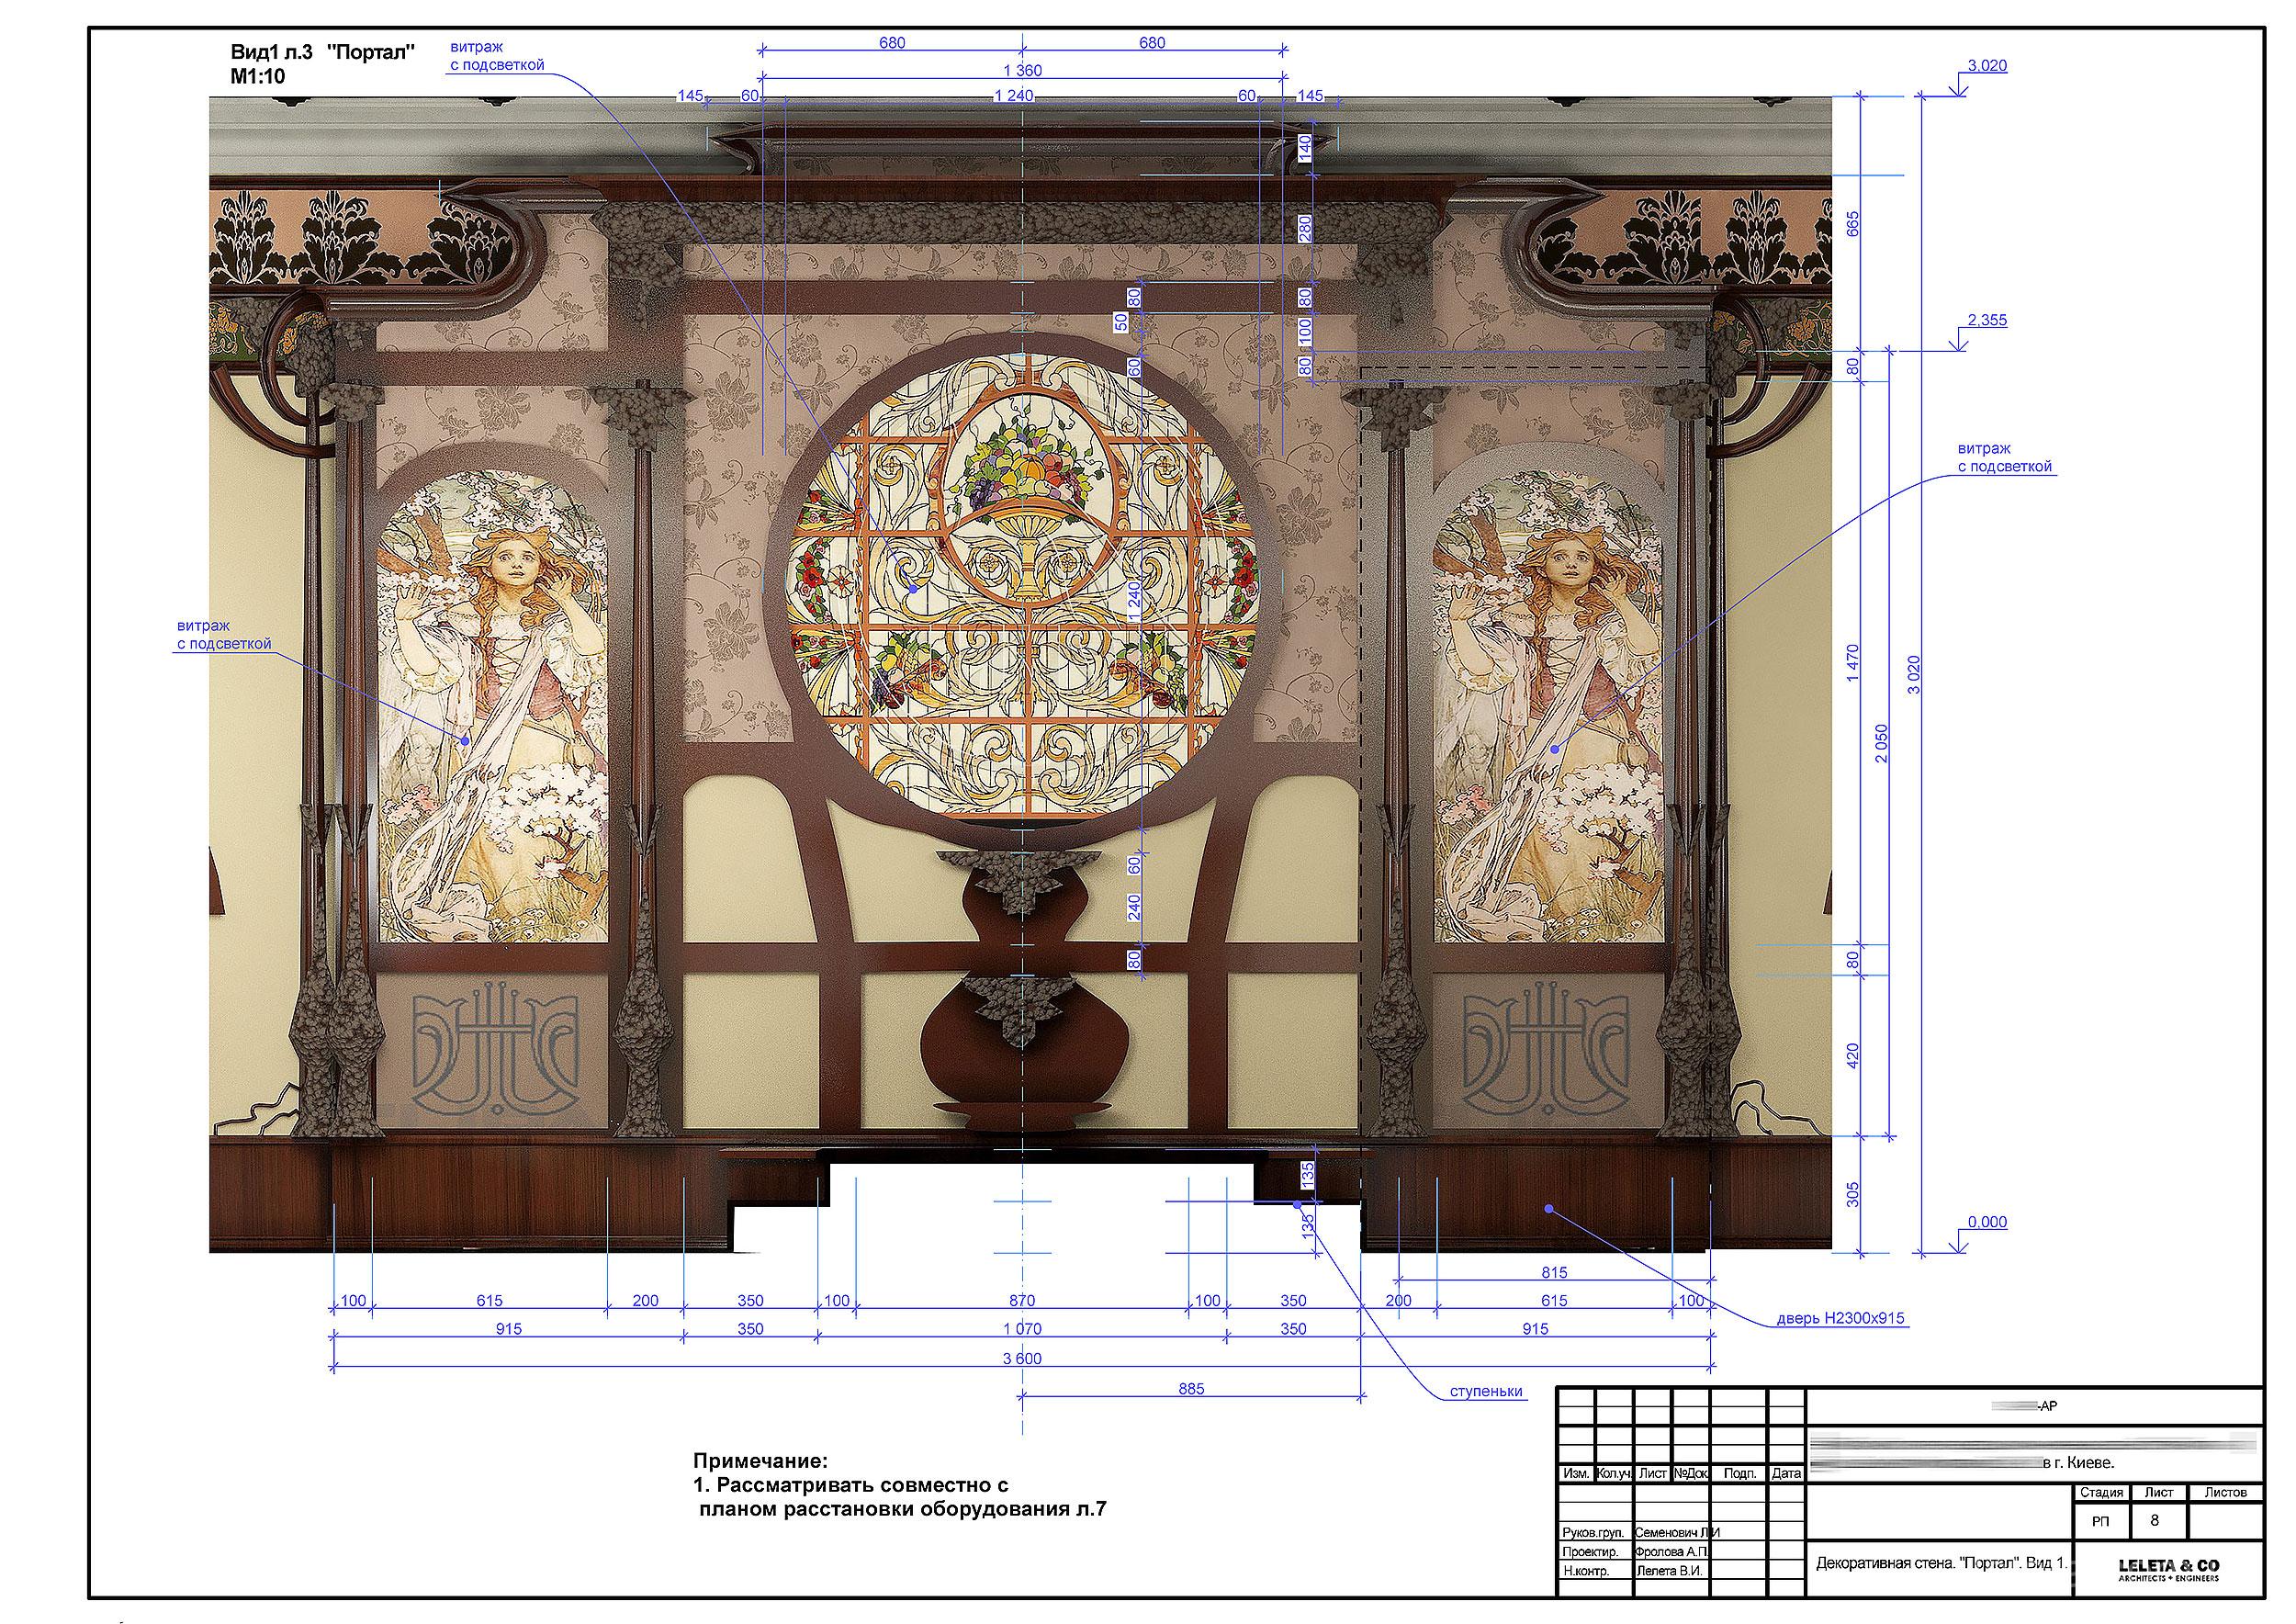Click the 'Проектир.' role cell
Viewport: 2296px width, 1624px height.
point(1595,1552)
